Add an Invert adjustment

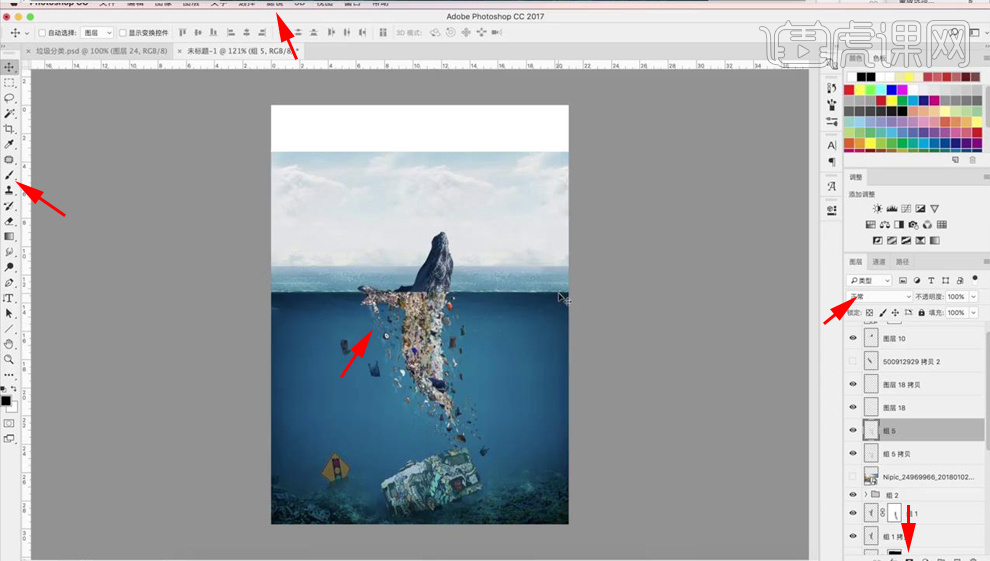coord(877,240)
